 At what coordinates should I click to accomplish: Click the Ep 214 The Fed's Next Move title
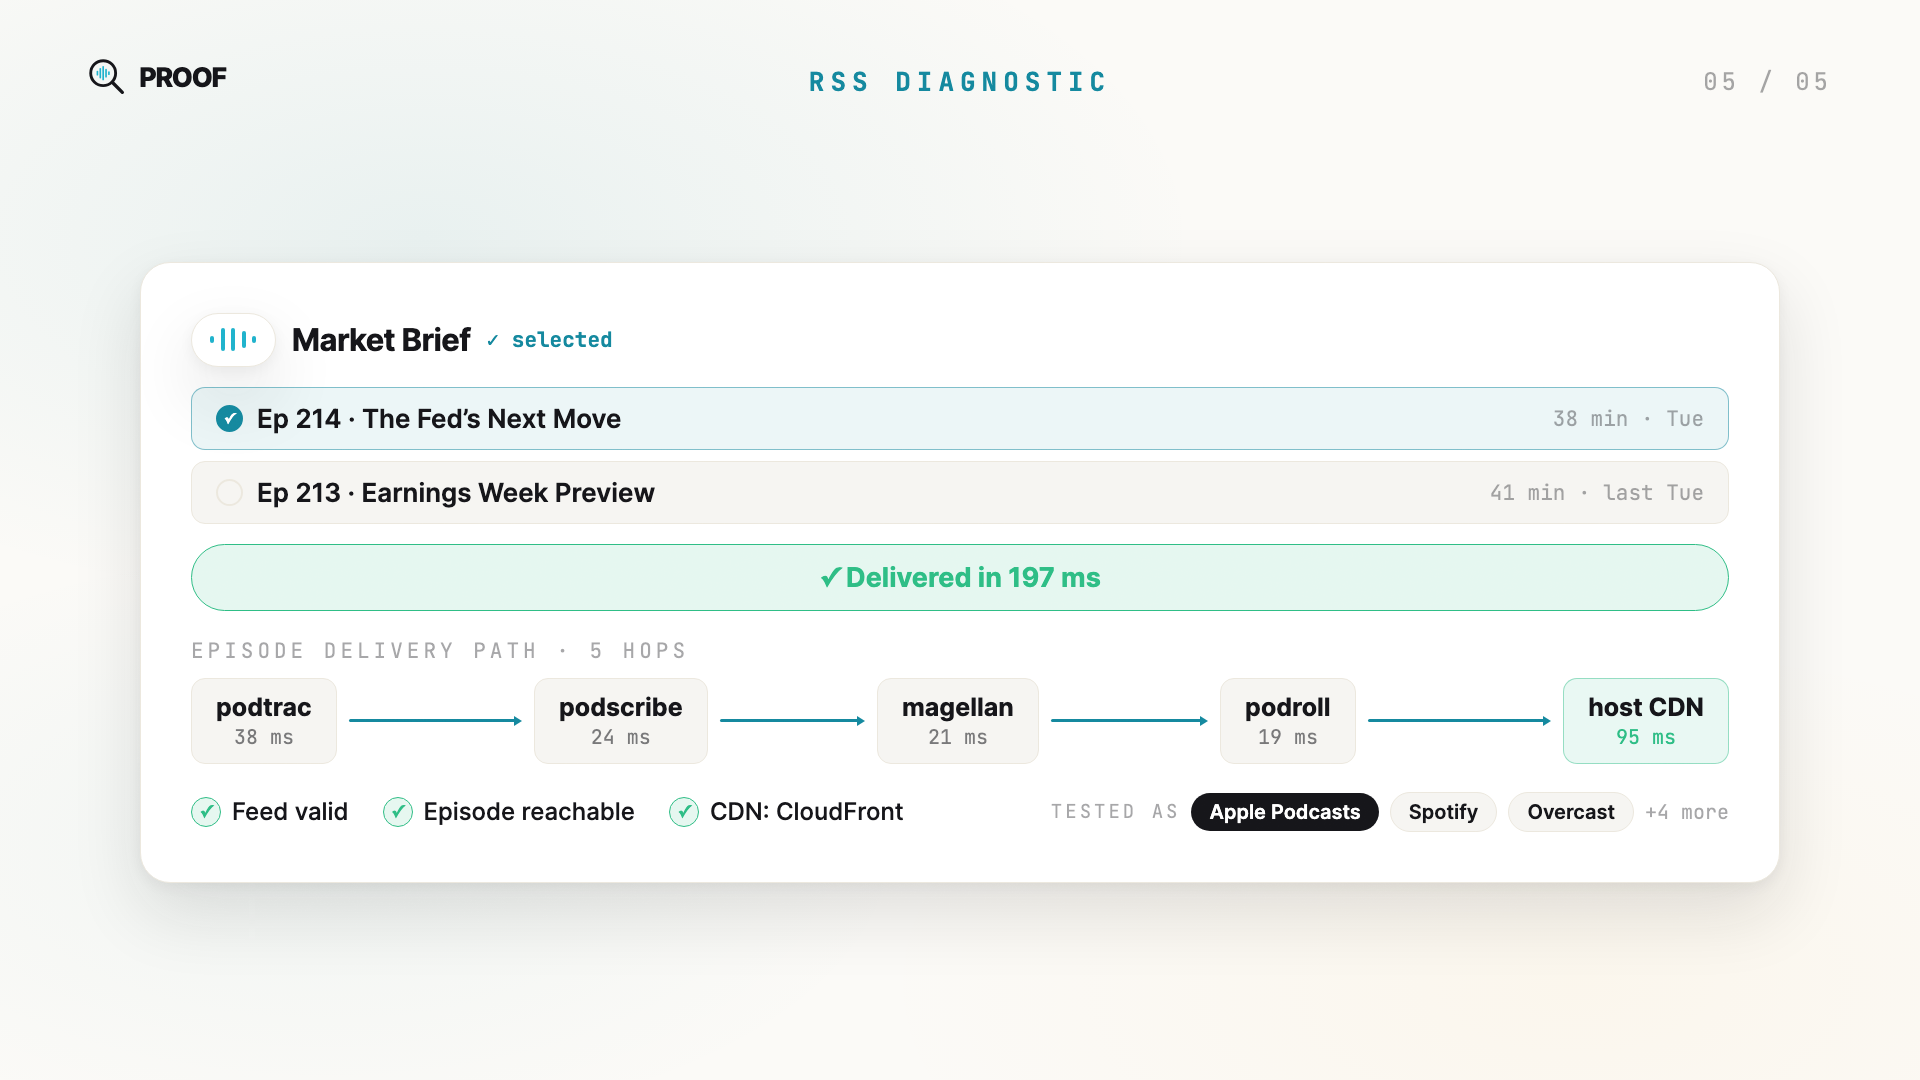point(439,419)
